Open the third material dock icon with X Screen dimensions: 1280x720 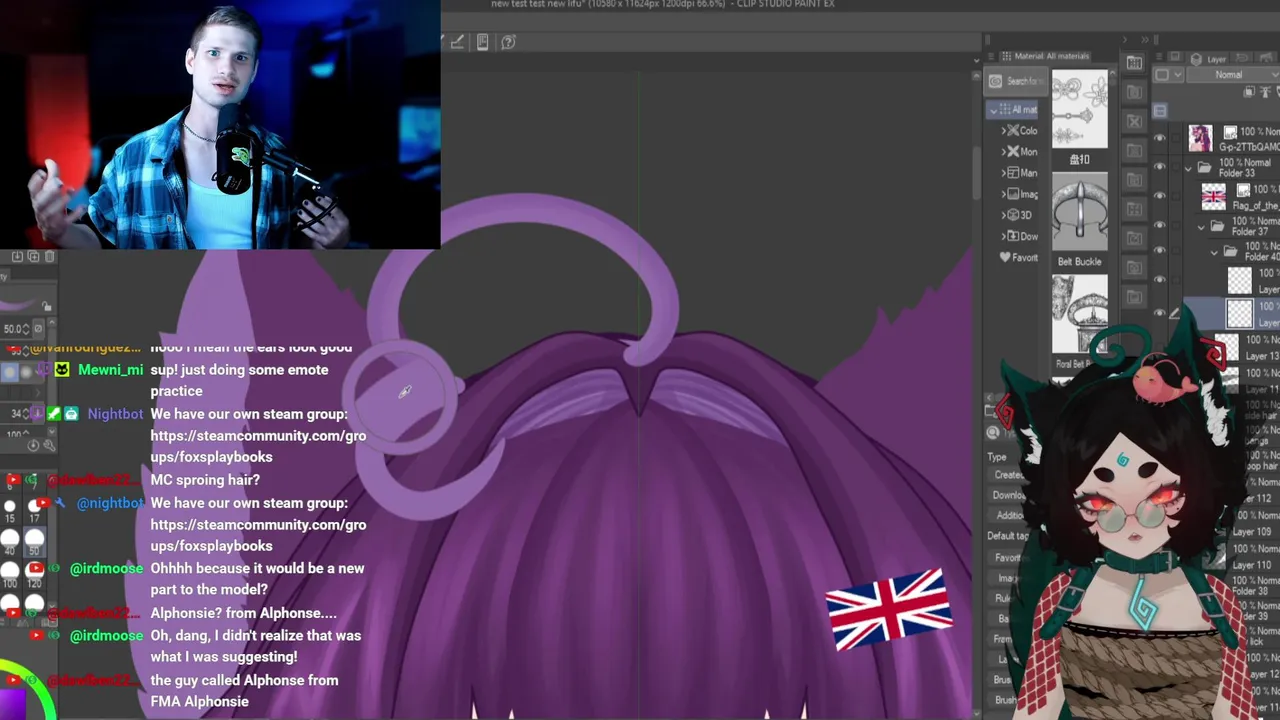click(1134, 121)
